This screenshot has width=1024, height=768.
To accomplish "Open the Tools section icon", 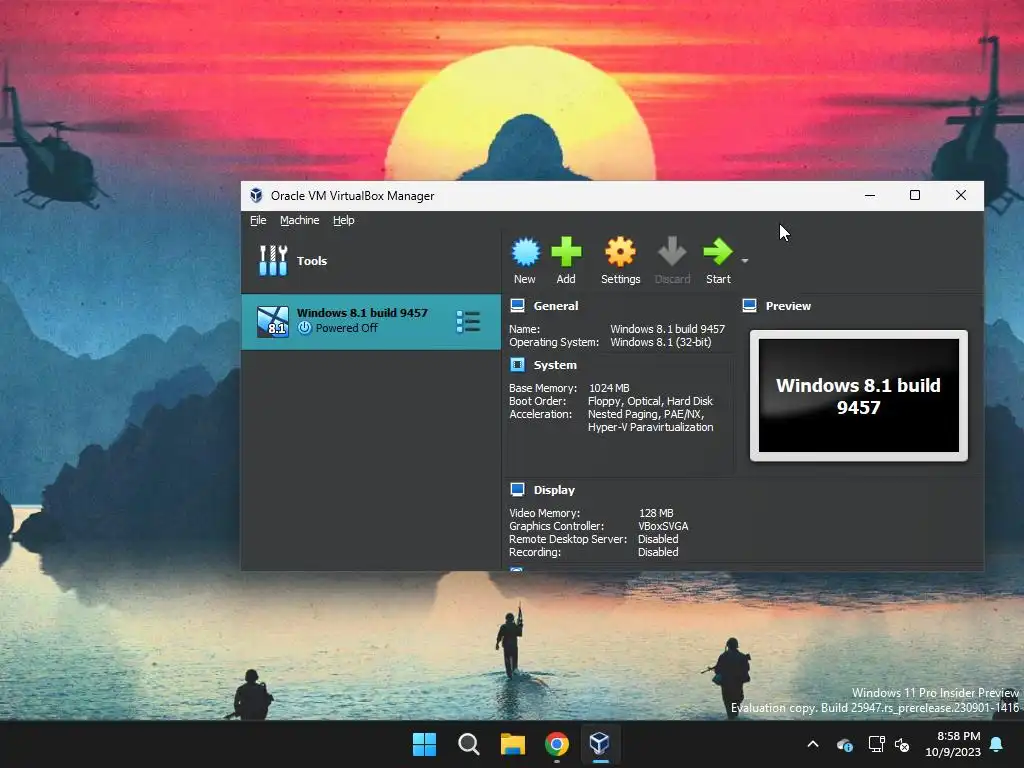I will pyautogui.click(x=273, y=261).
